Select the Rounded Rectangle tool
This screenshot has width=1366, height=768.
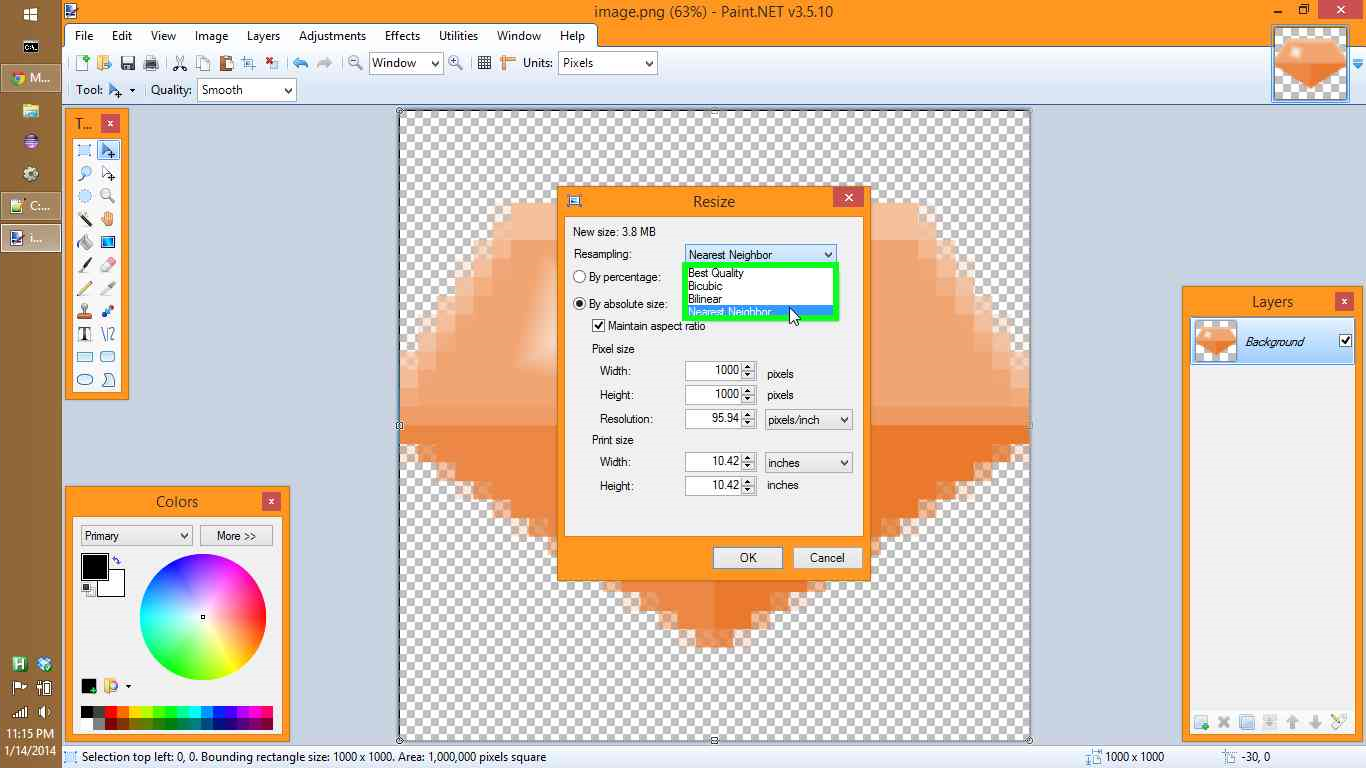(108, 357)
